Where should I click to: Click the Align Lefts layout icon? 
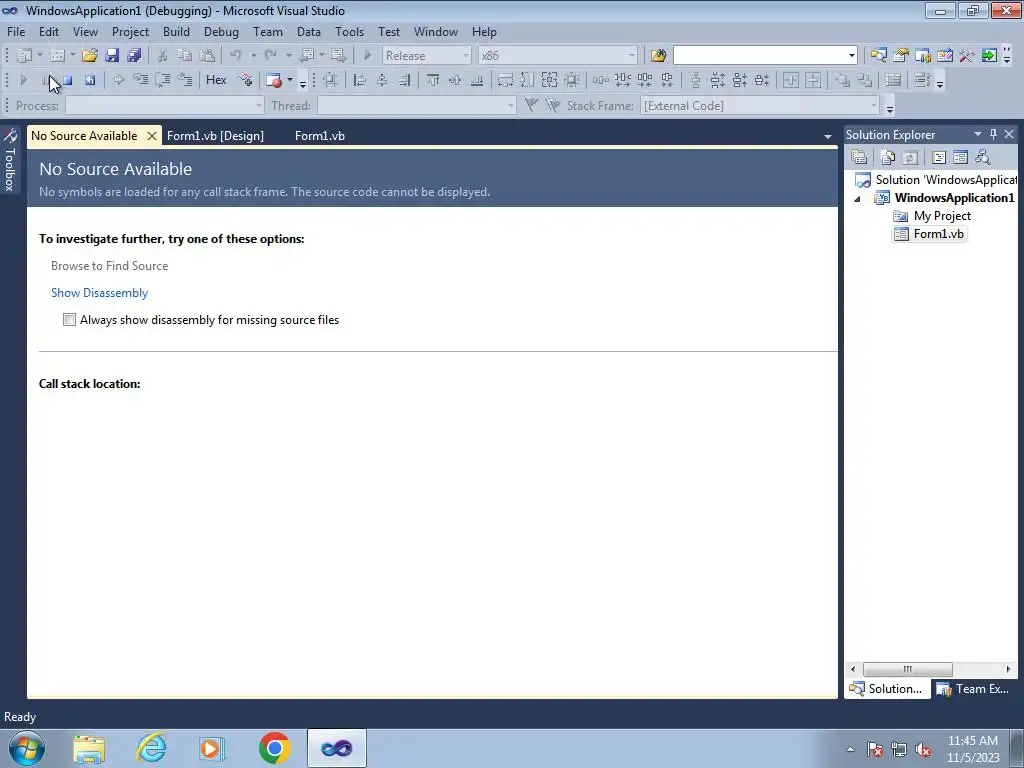pos(359,80)
